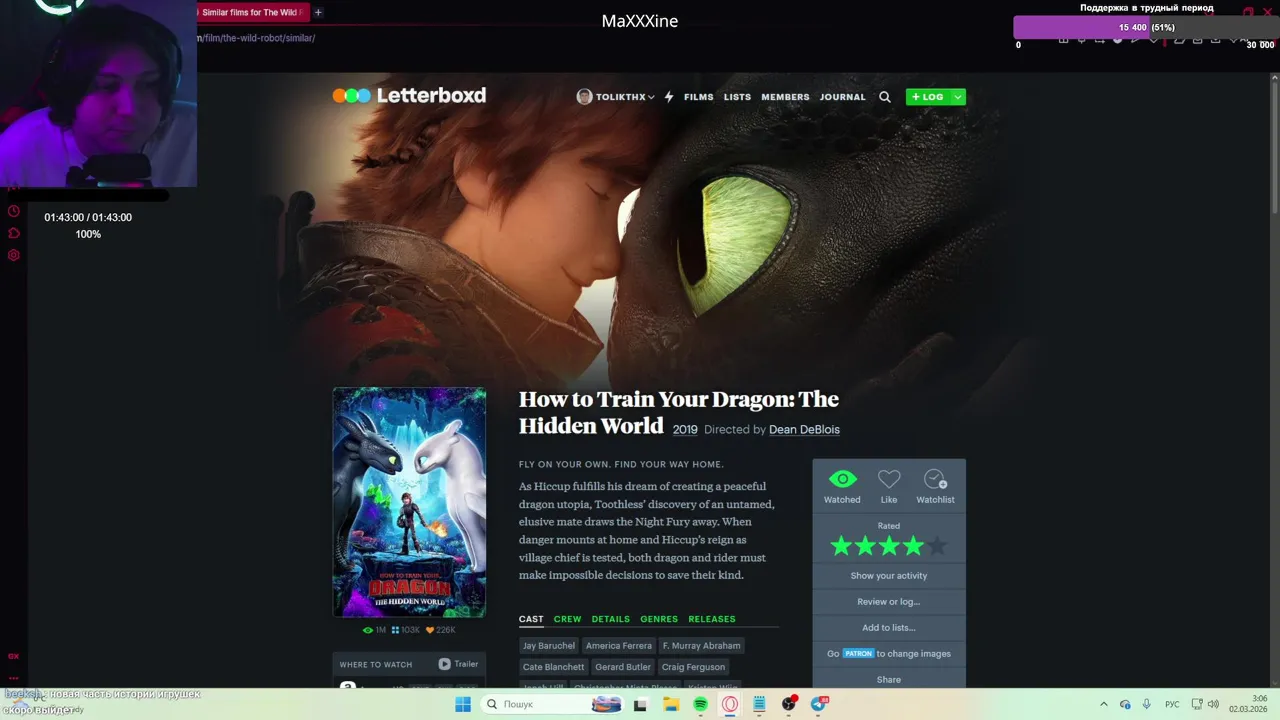Open File Explorer in taskbar

point(671,705)
